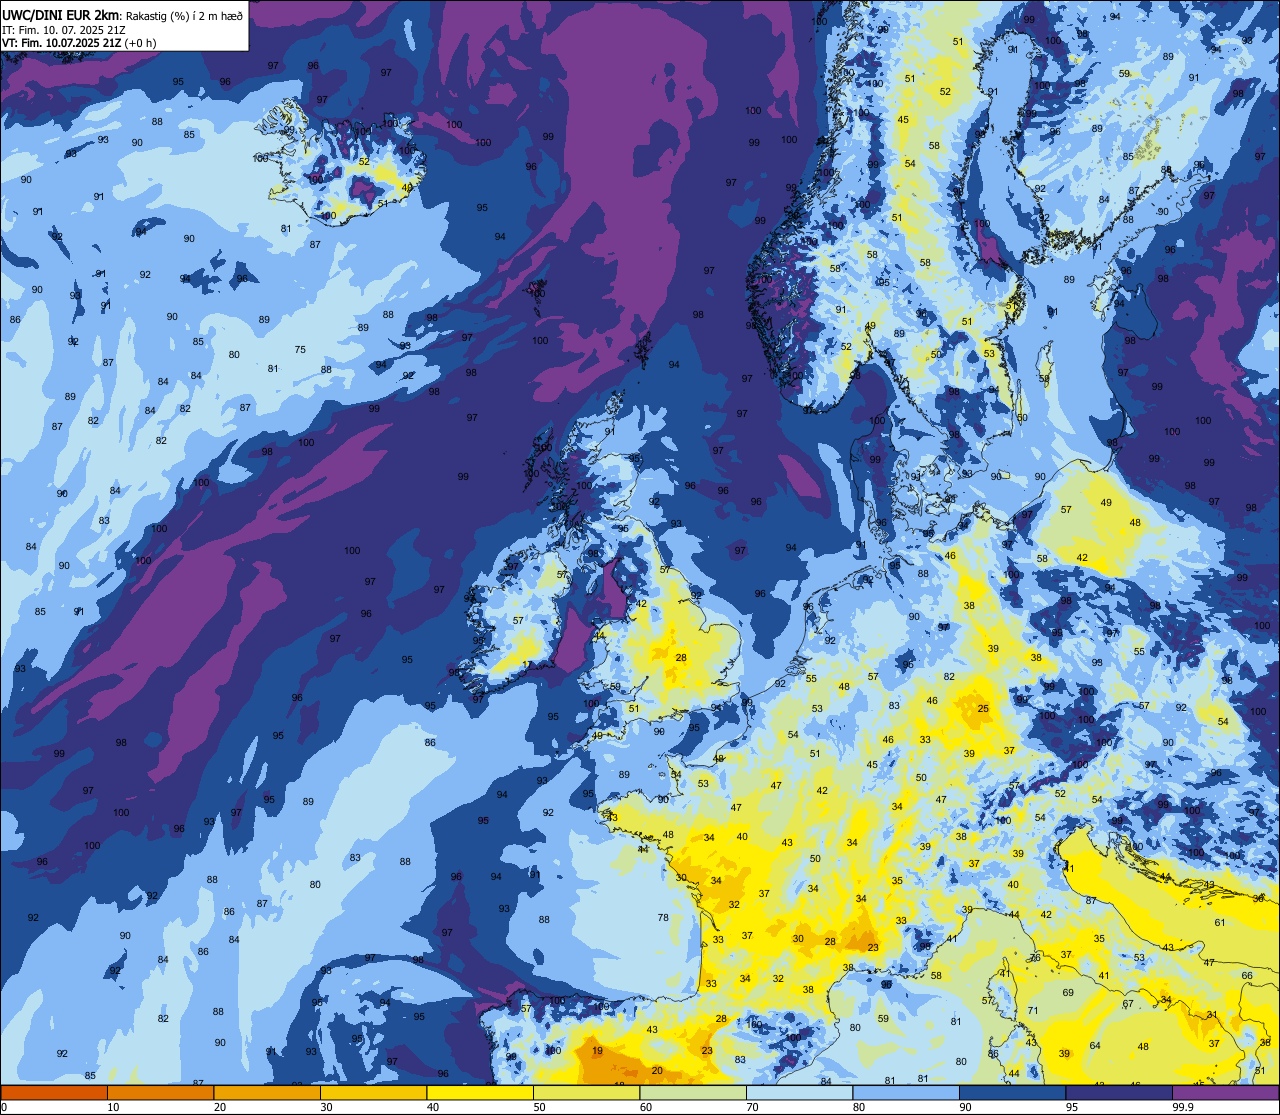
Task: Click the "10" legend tick label
Action: [113, 1107]
